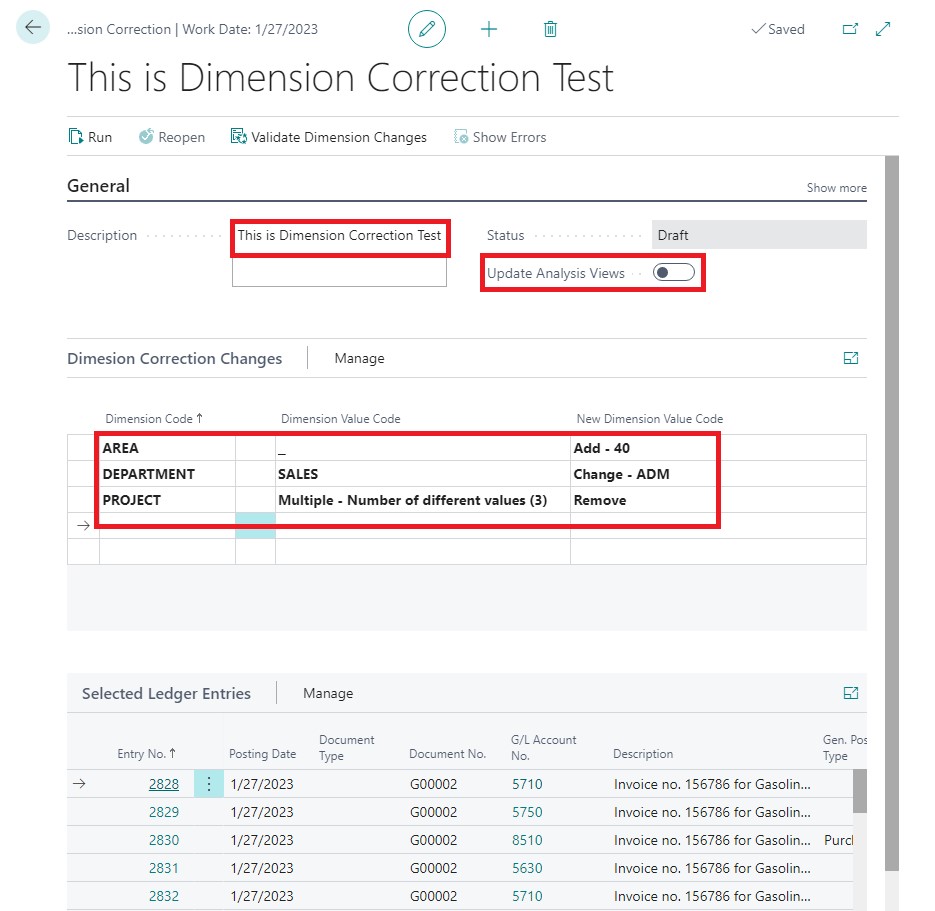Toggle the Update Analysis Views switch
Screen dimensions: 935x911
pyautogui.click(x=673, y=273)
